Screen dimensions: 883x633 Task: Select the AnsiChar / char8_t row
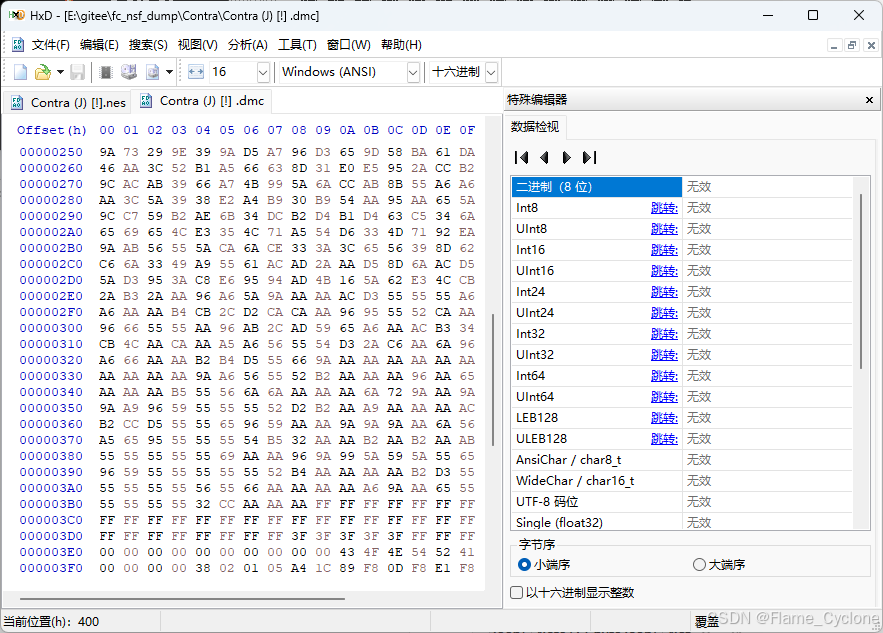(682, 460)
